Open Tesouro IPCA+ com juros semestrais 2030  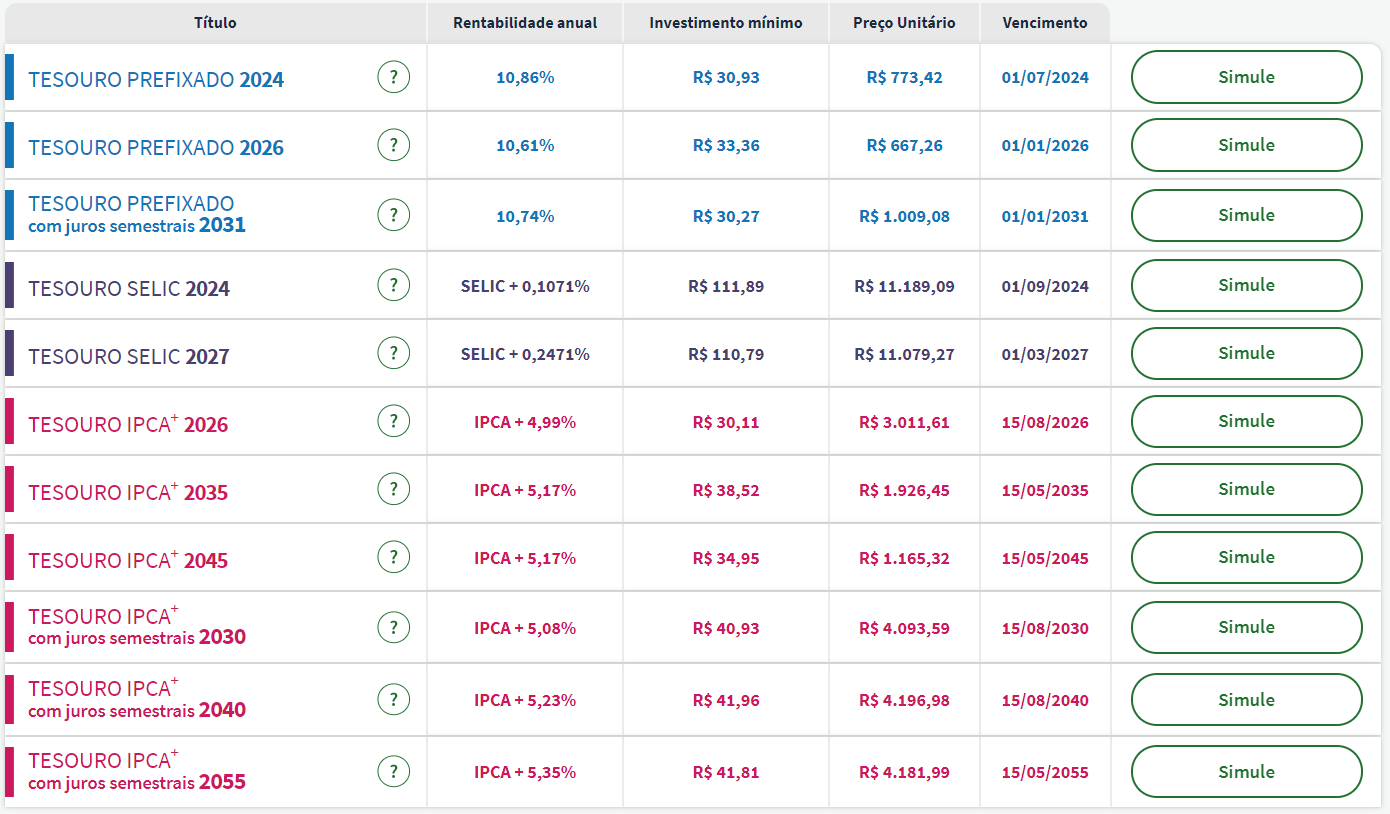click(137, 627)
